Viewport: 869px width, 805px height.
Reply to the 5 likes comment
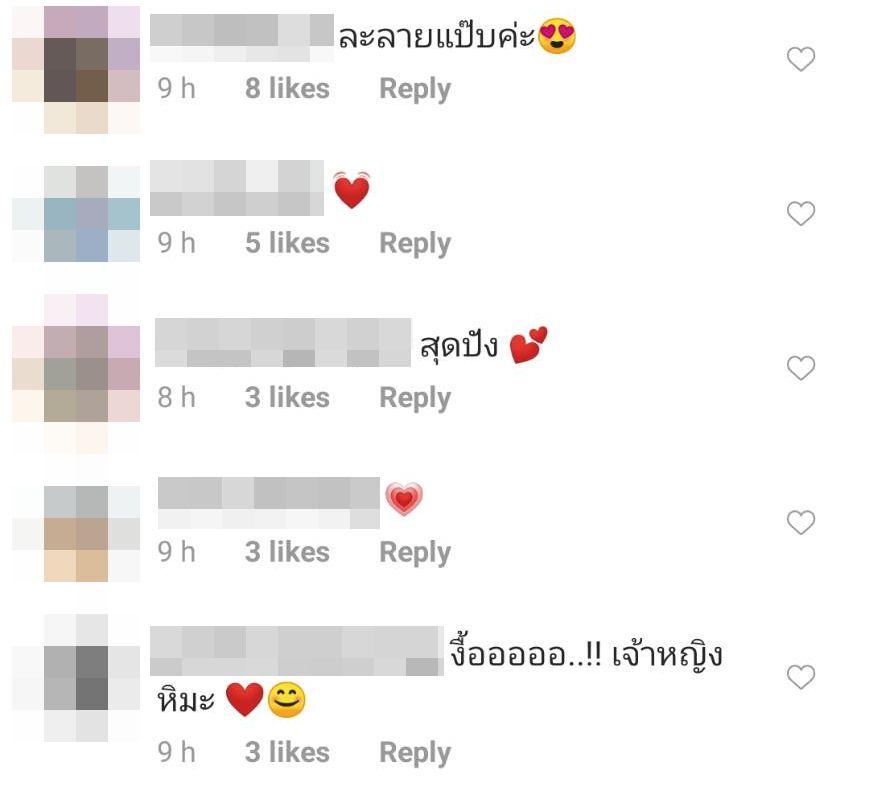(415, 244)
